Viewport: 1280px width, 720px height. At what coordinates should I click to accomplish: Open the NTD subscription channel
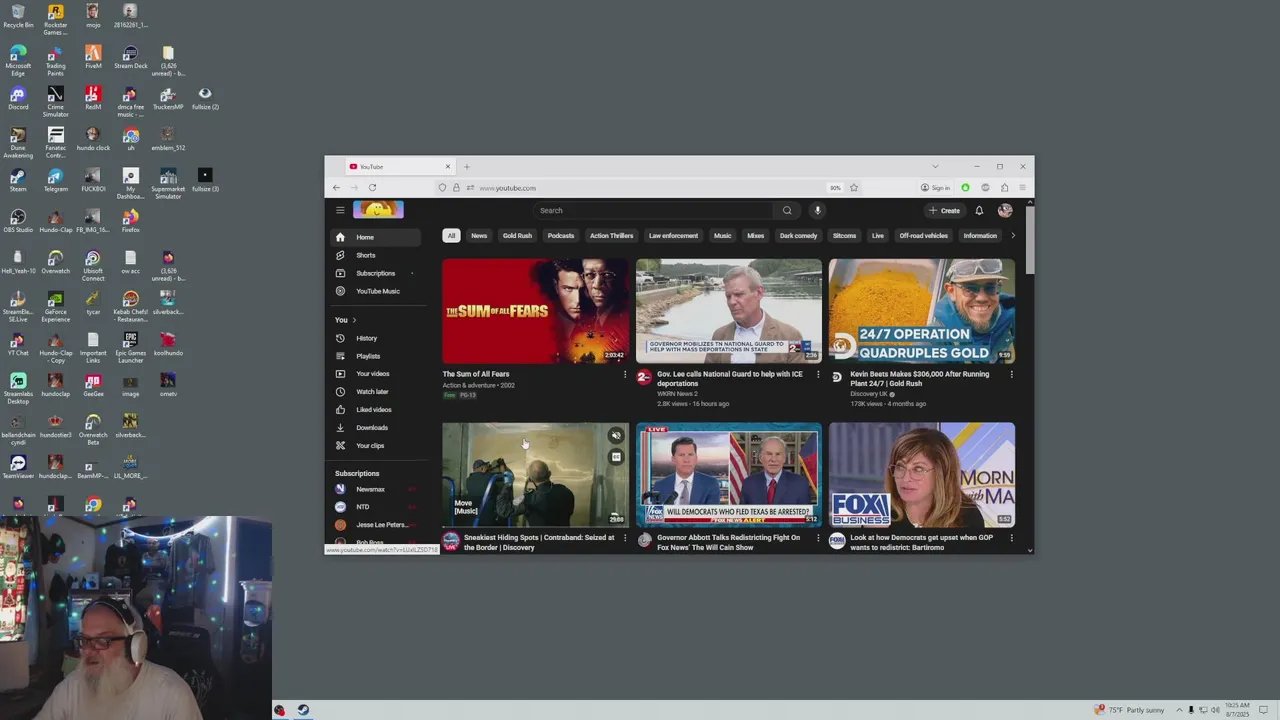(x=376, y=507)
